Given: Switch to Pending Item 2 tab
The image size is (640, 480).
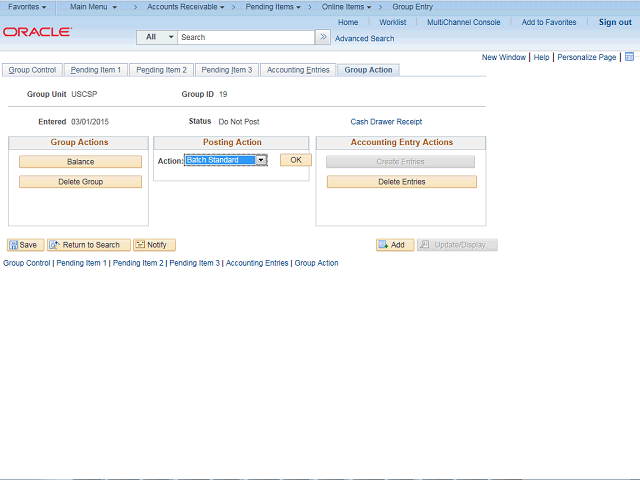Looking at the screenshot, I should (x=161, y=70).
